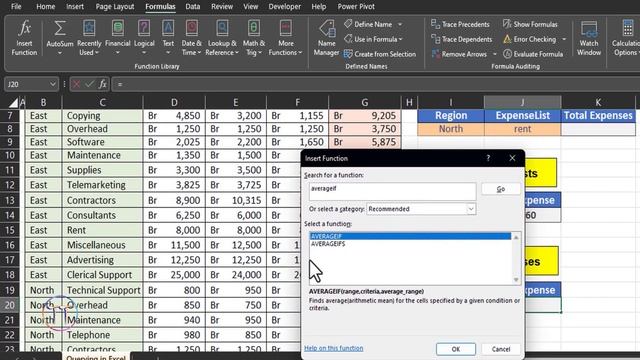Open Lookup & Reference functions
640x360 pixels.
point(222,38)
